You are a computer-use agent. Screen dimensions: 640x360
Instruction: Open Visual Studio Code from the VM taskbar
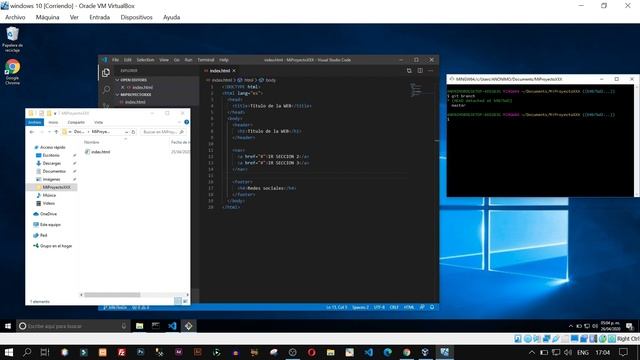172,326
